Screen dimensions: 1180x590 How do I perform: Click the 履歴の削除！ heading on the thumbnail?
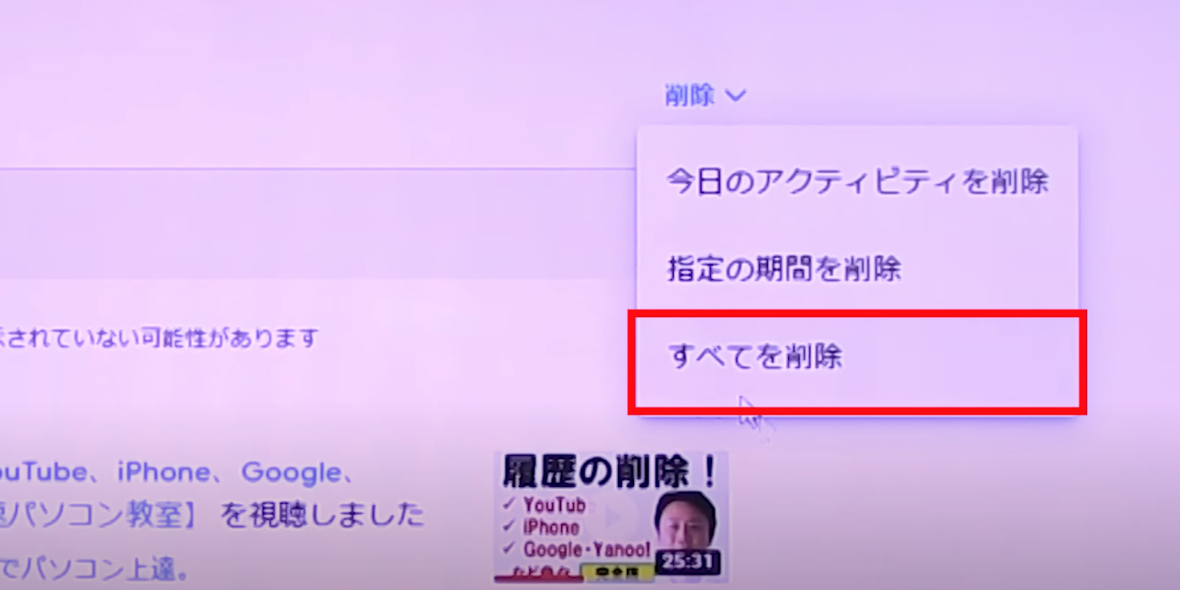point(610,473)
